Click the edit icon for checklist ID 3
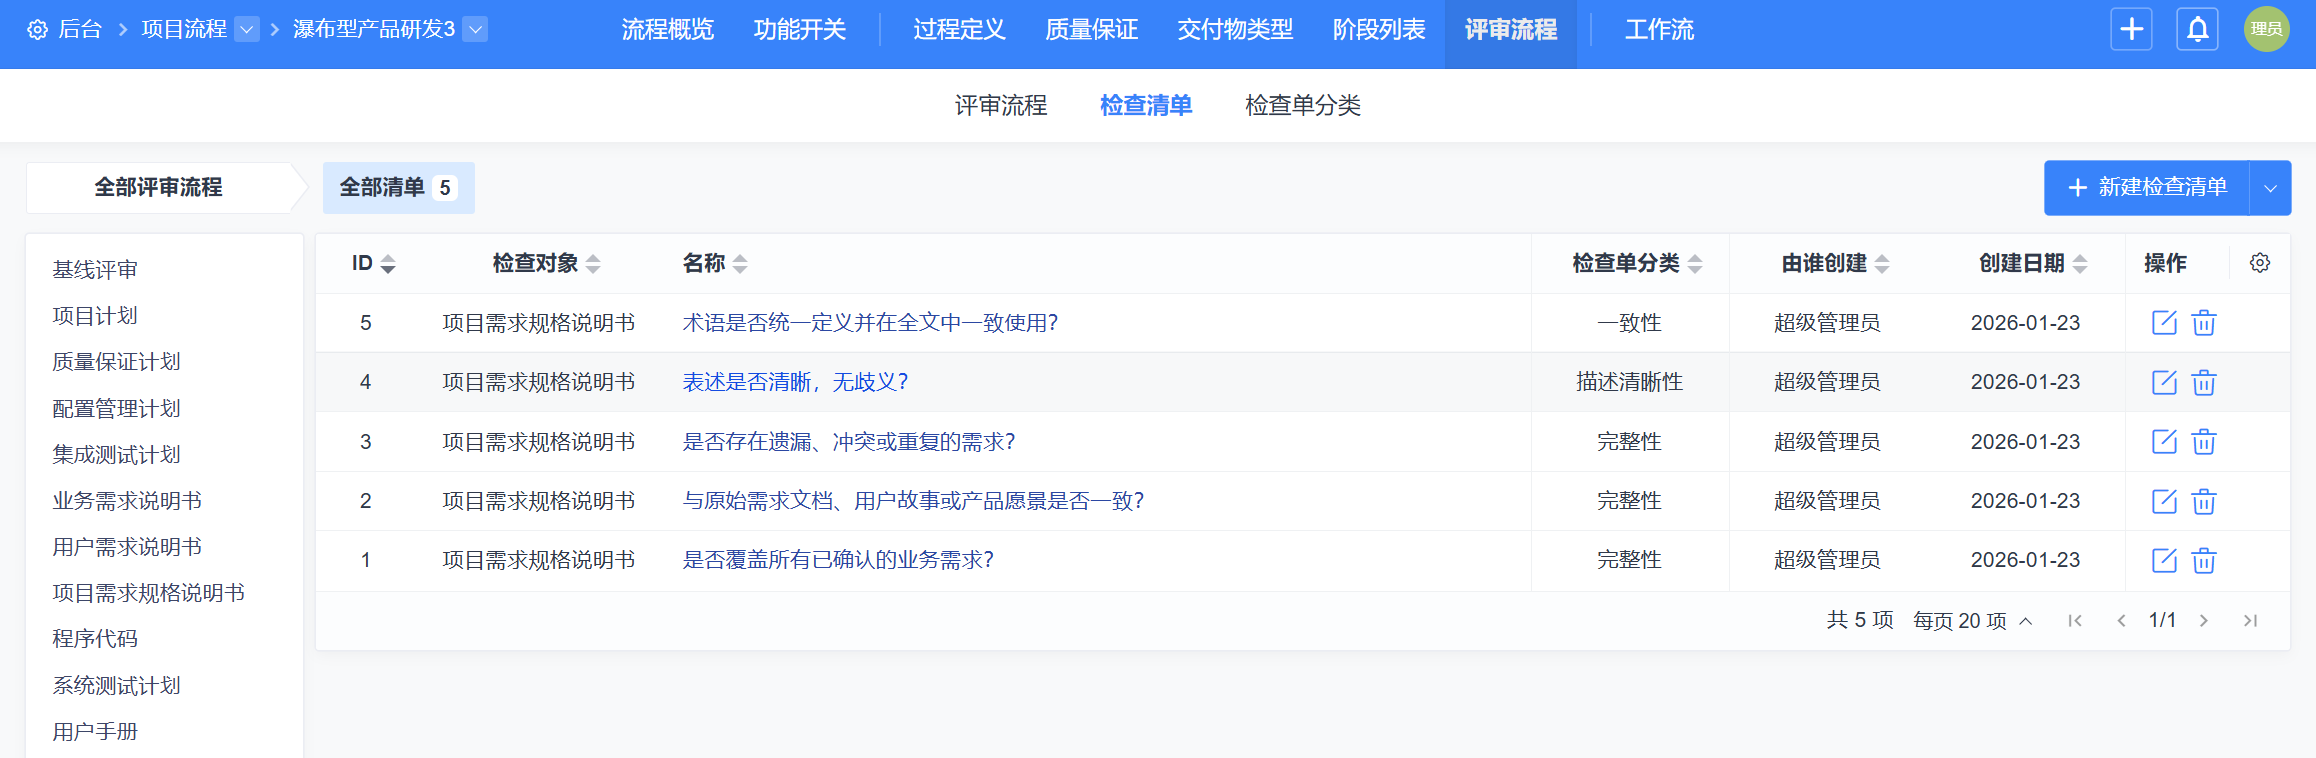Screen dimensions: 2316x758 tap(2163, 442)
